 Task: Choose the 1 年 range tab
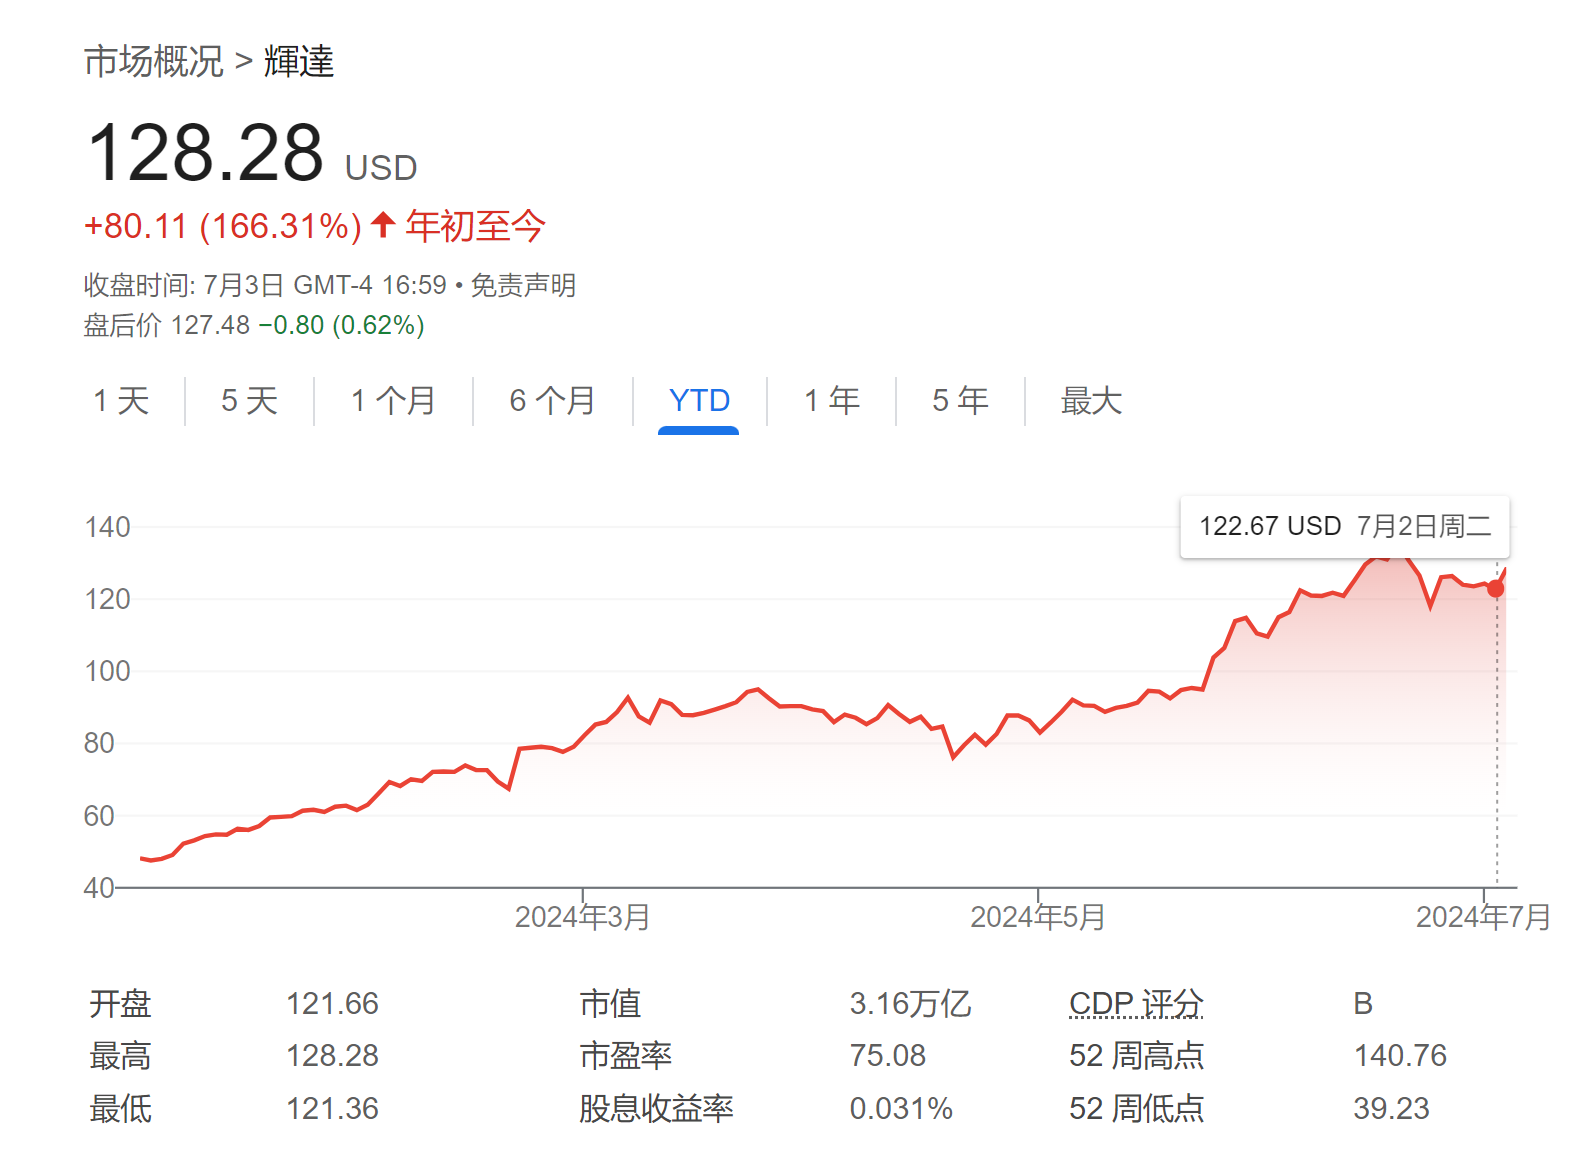(x=832, y=401)
